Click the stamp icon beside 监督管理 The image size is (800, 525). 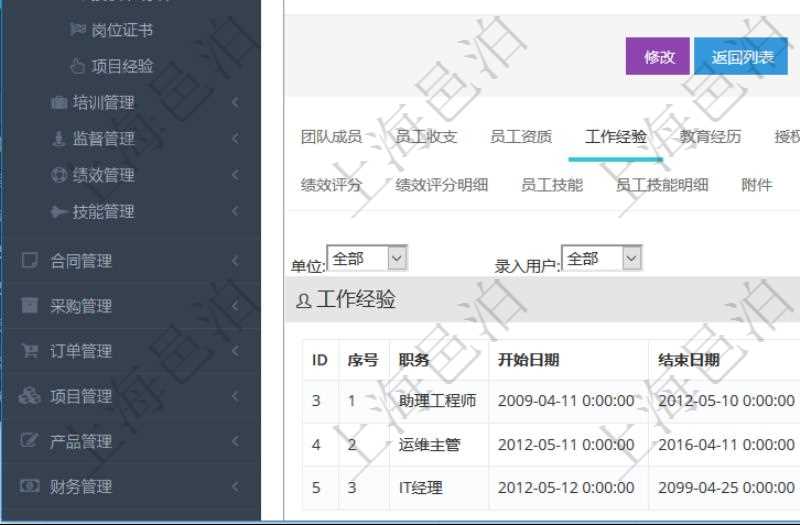point(59,138)
